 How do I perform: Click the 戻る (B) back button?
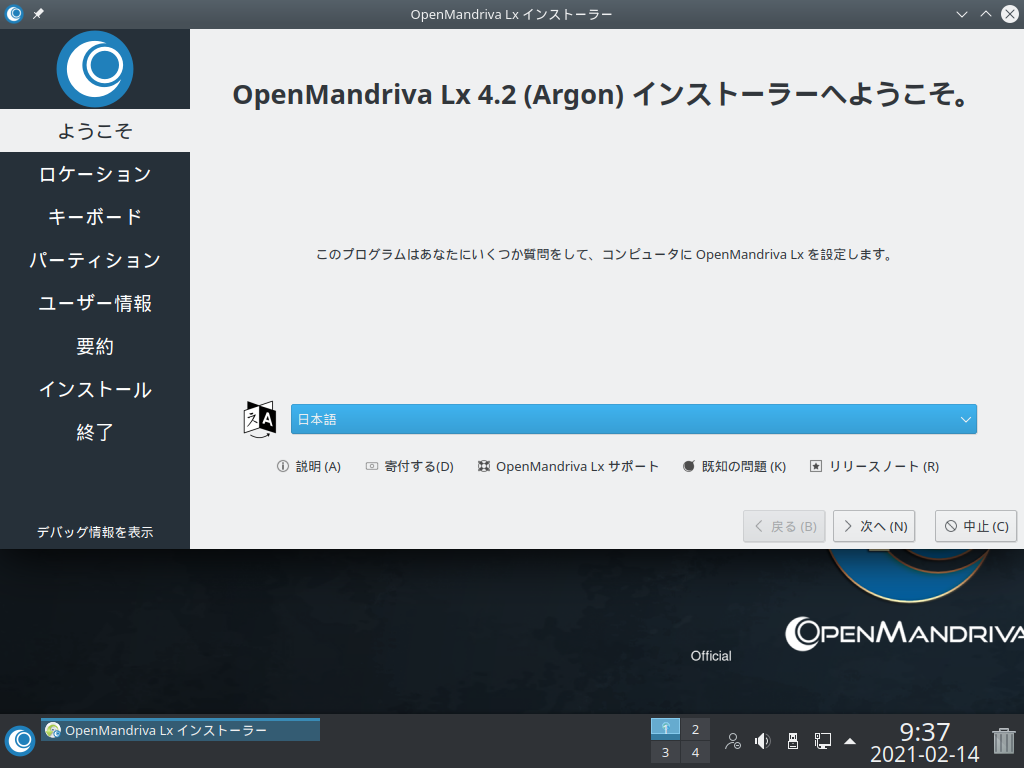click(x=784, y=526)
